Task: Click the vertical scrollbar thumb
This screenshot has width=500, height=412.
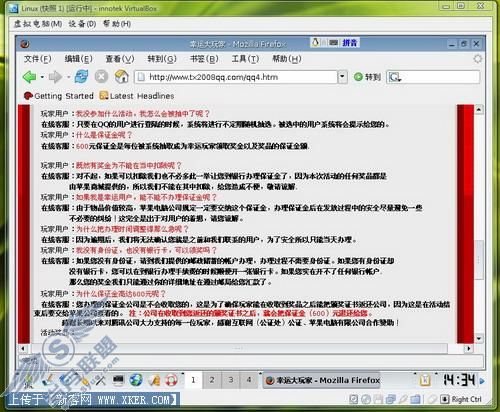Action: 479,259
